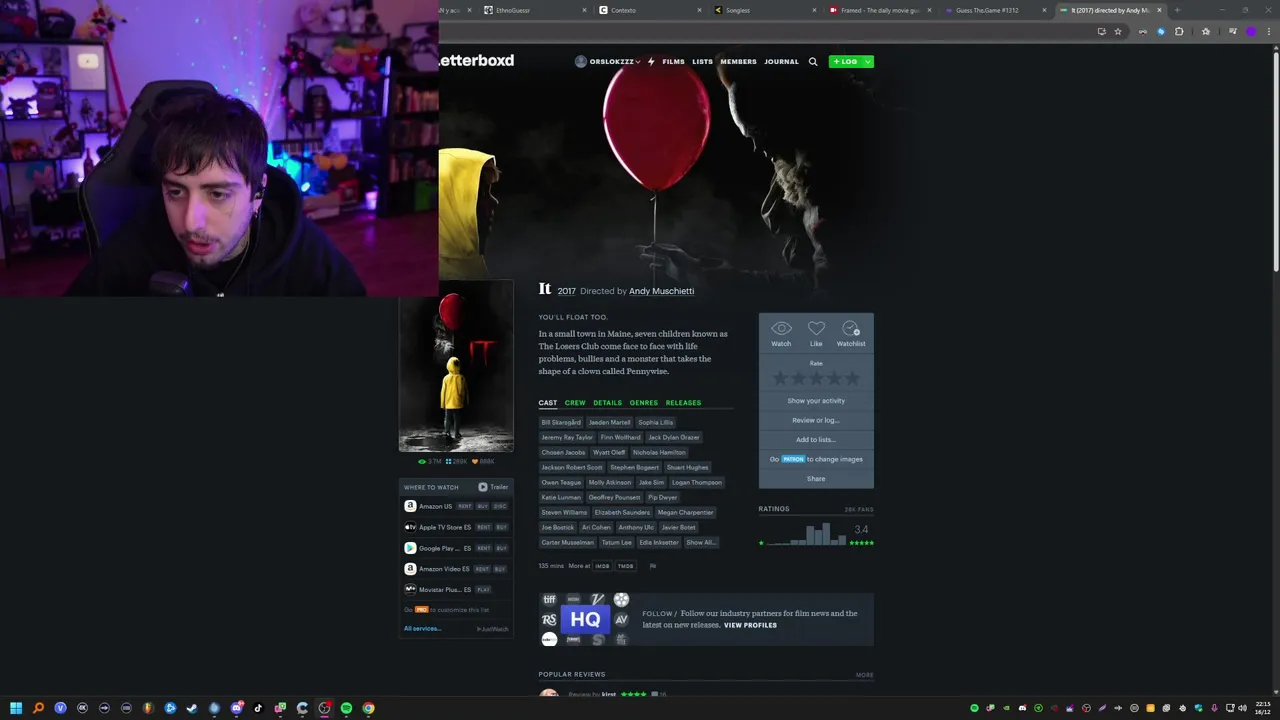The image size is (1280, 720).
Task: Open the ORSLOKZZZ profile dropdown
Action: coord(608,61)
